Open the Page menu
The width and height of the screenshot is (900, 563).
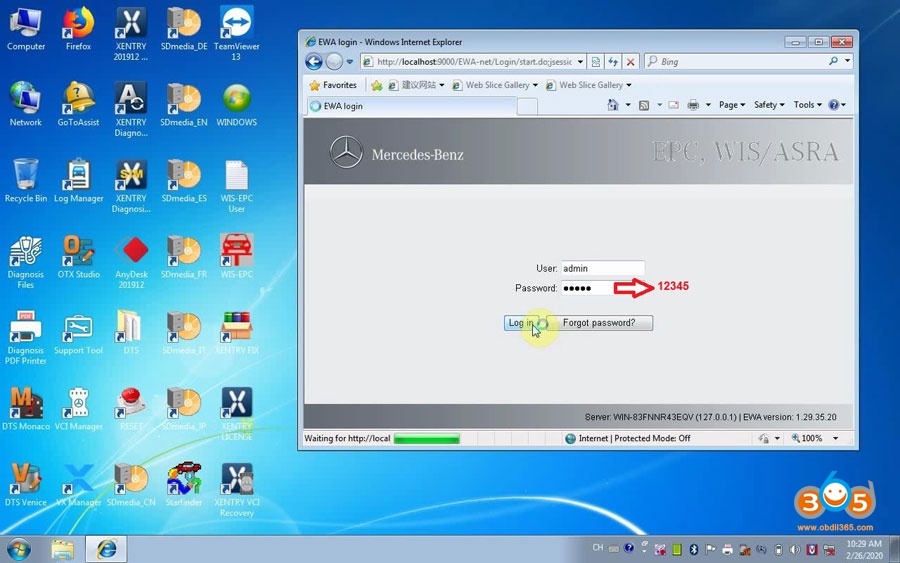pyautogui.click(x=732, y=105)
